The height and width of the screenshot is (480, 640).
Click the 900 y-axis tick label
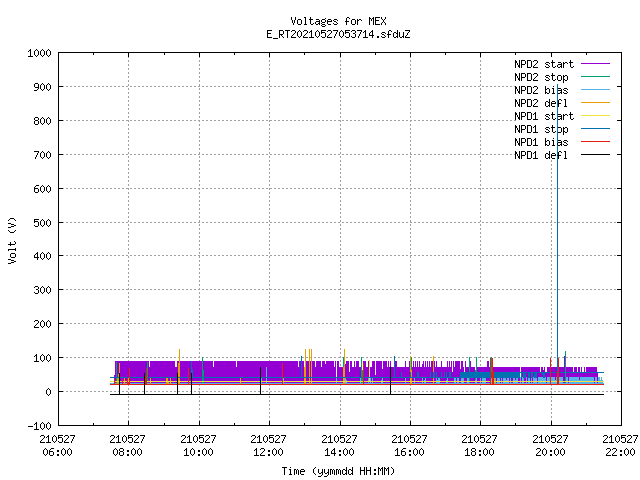click(42, 87)
